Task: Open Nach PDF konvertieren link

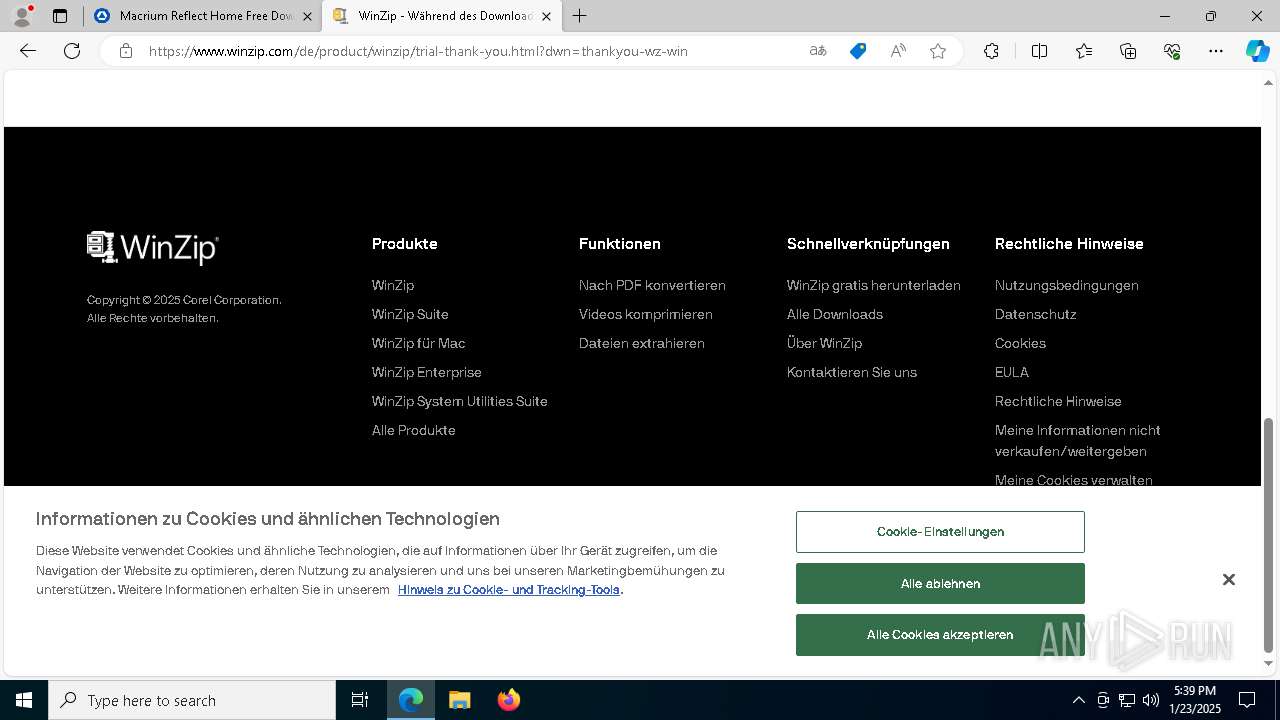Action: pyautogui.click(x=652, y=285)
